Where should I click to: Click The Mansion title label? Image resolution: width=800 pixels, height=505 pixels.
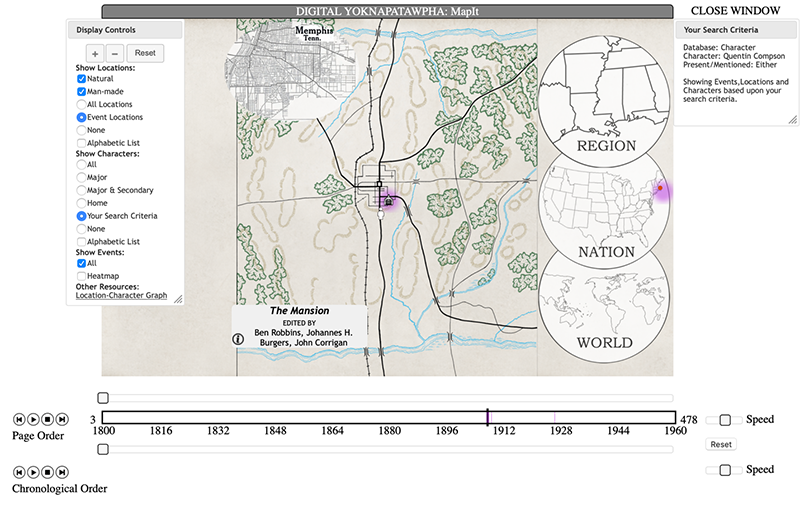coord(299,311)
